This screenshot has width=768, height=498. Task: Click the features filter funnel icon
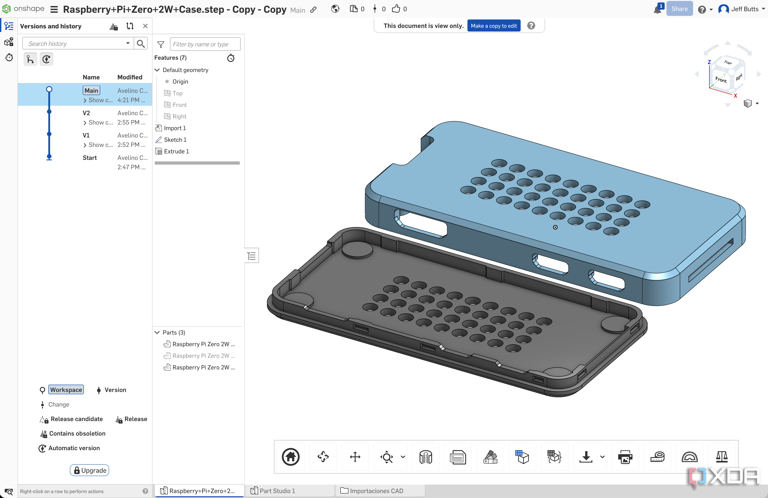tap(161, 45)
